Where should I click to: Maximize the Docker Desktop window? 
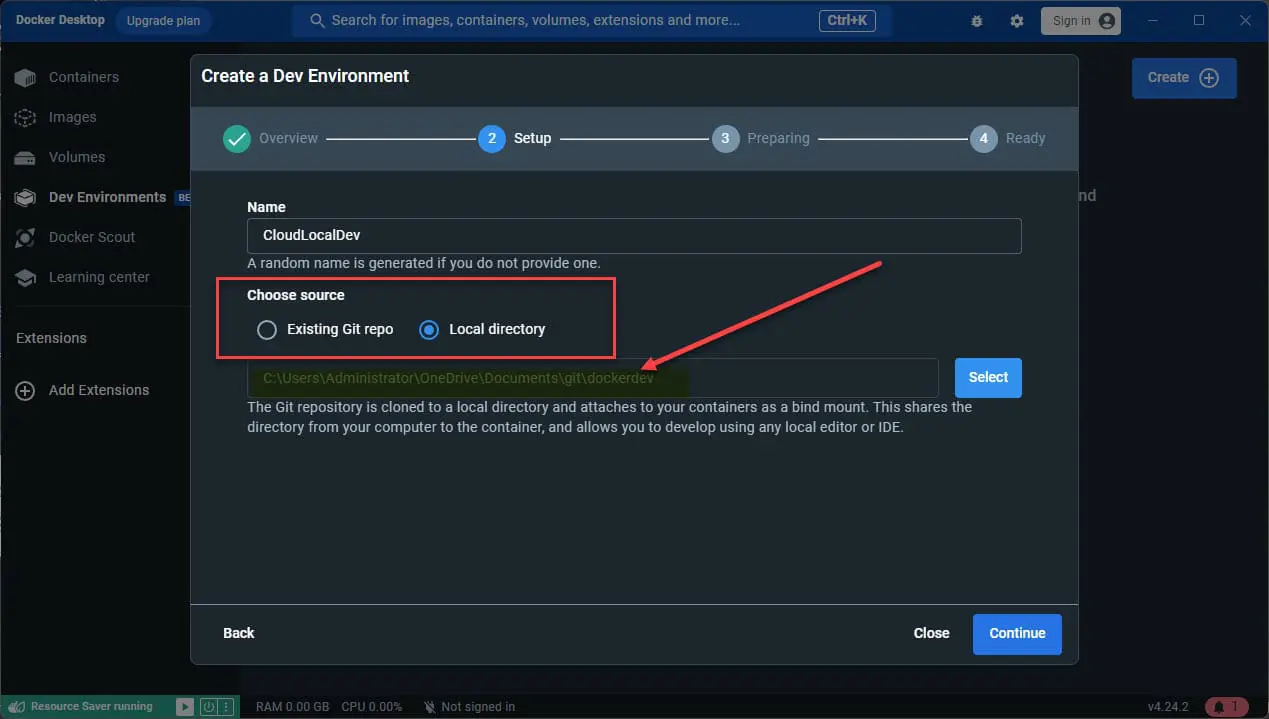click(x=1199, y=20)
